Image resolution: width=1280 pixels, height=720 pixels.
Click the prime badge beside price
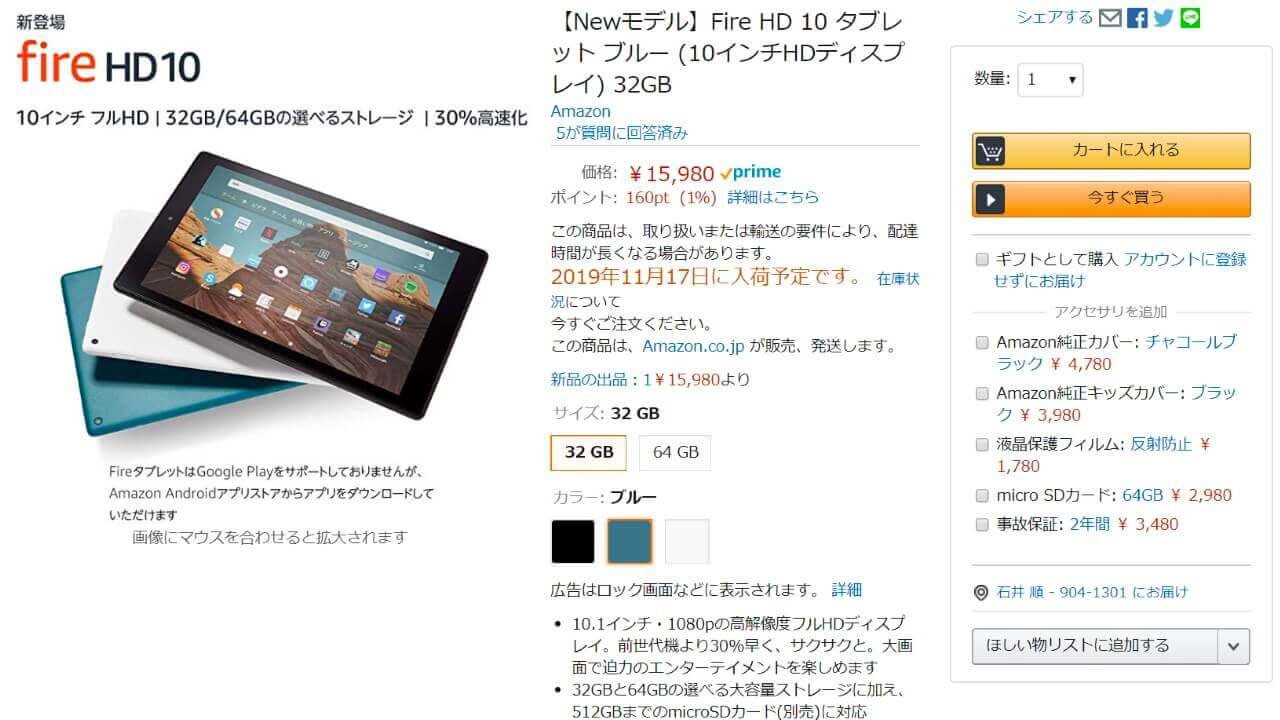tap(751, 173)
